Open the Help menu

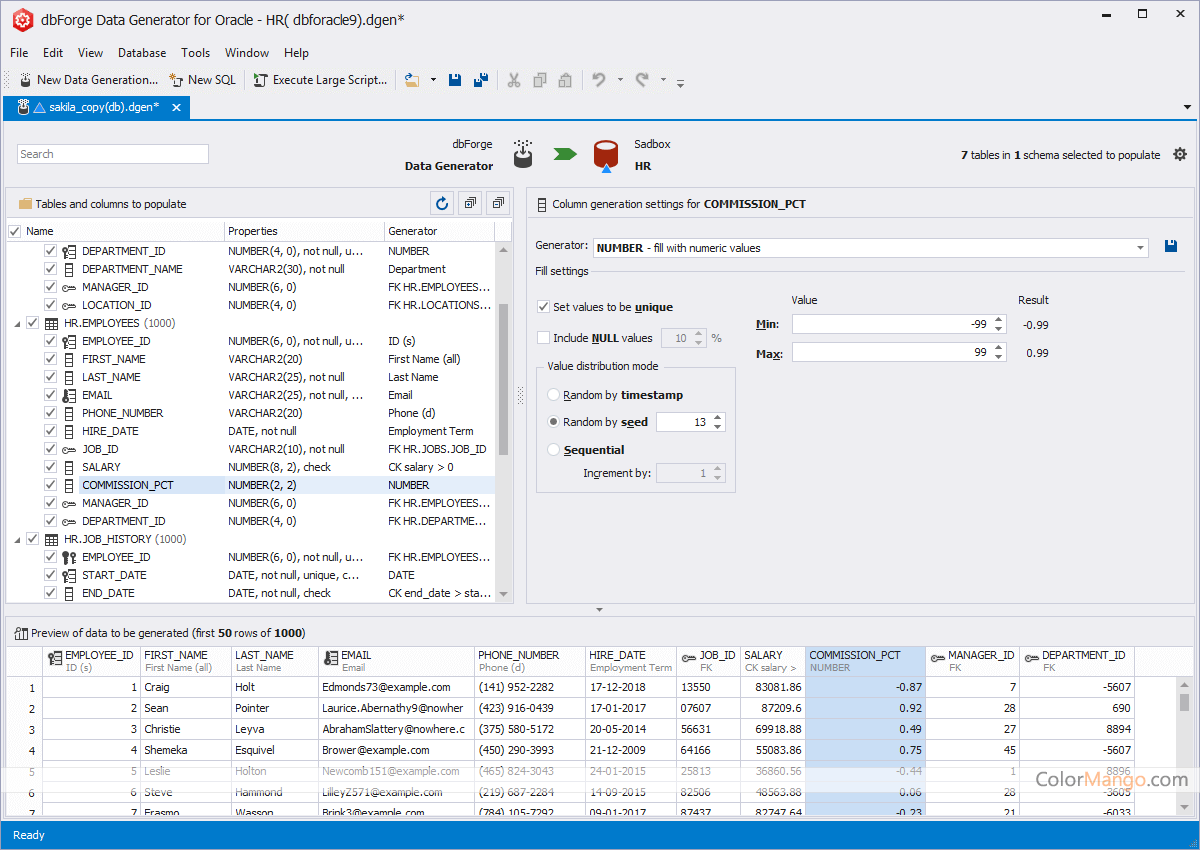tap(296, 53)
